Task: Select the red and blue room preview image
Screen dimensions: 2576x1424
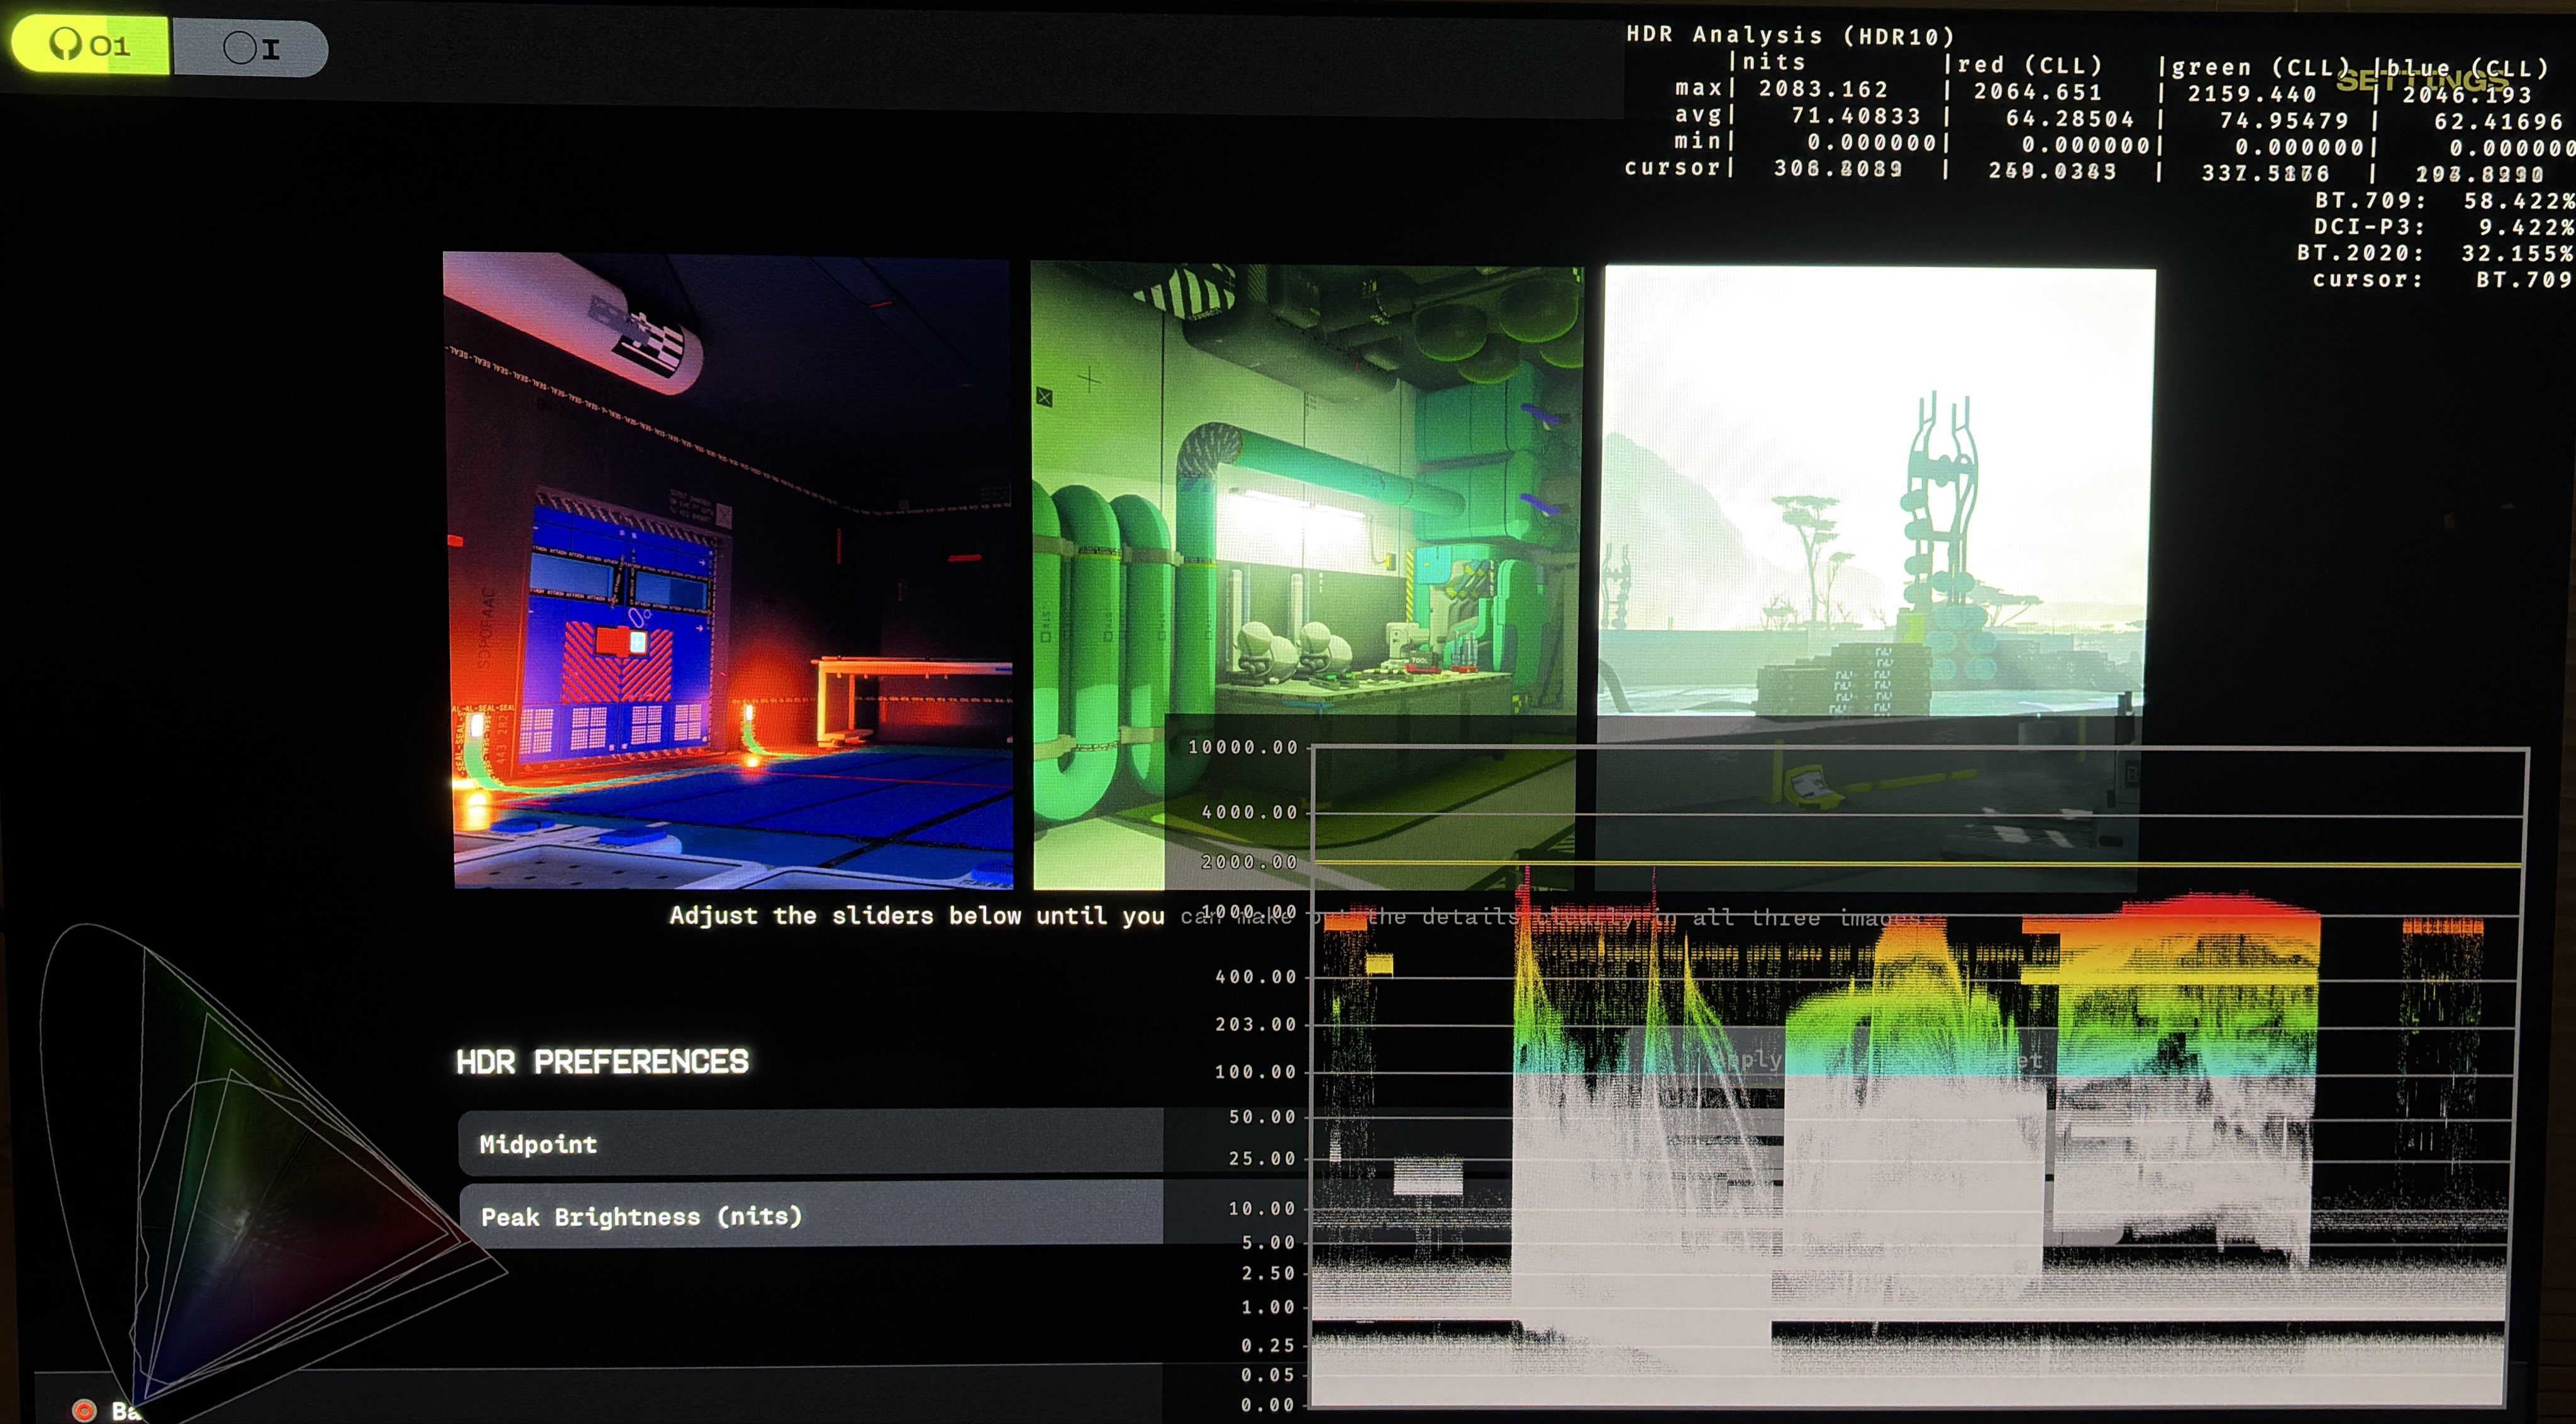Action: pos(728,570)
